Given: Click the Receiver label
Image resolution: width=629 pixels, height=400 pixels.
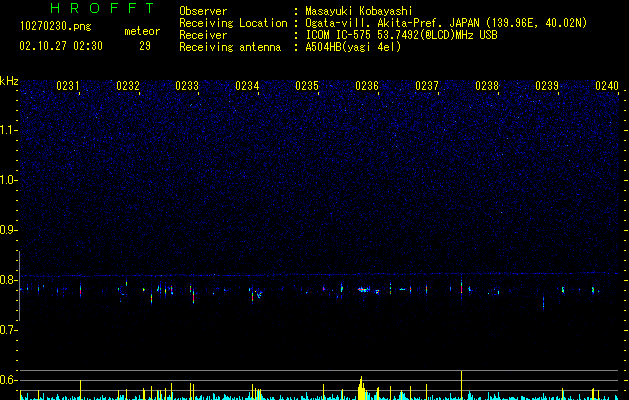Looking at the screenshot, I should coord(203,35).
